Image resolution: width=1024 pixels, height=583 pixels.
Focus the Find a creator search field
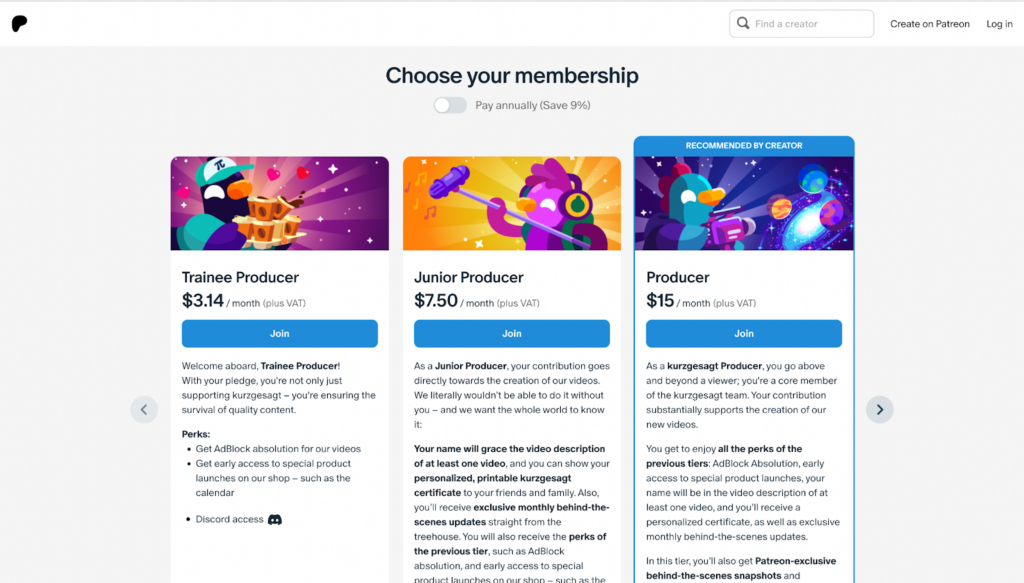(x=801, y=24)
